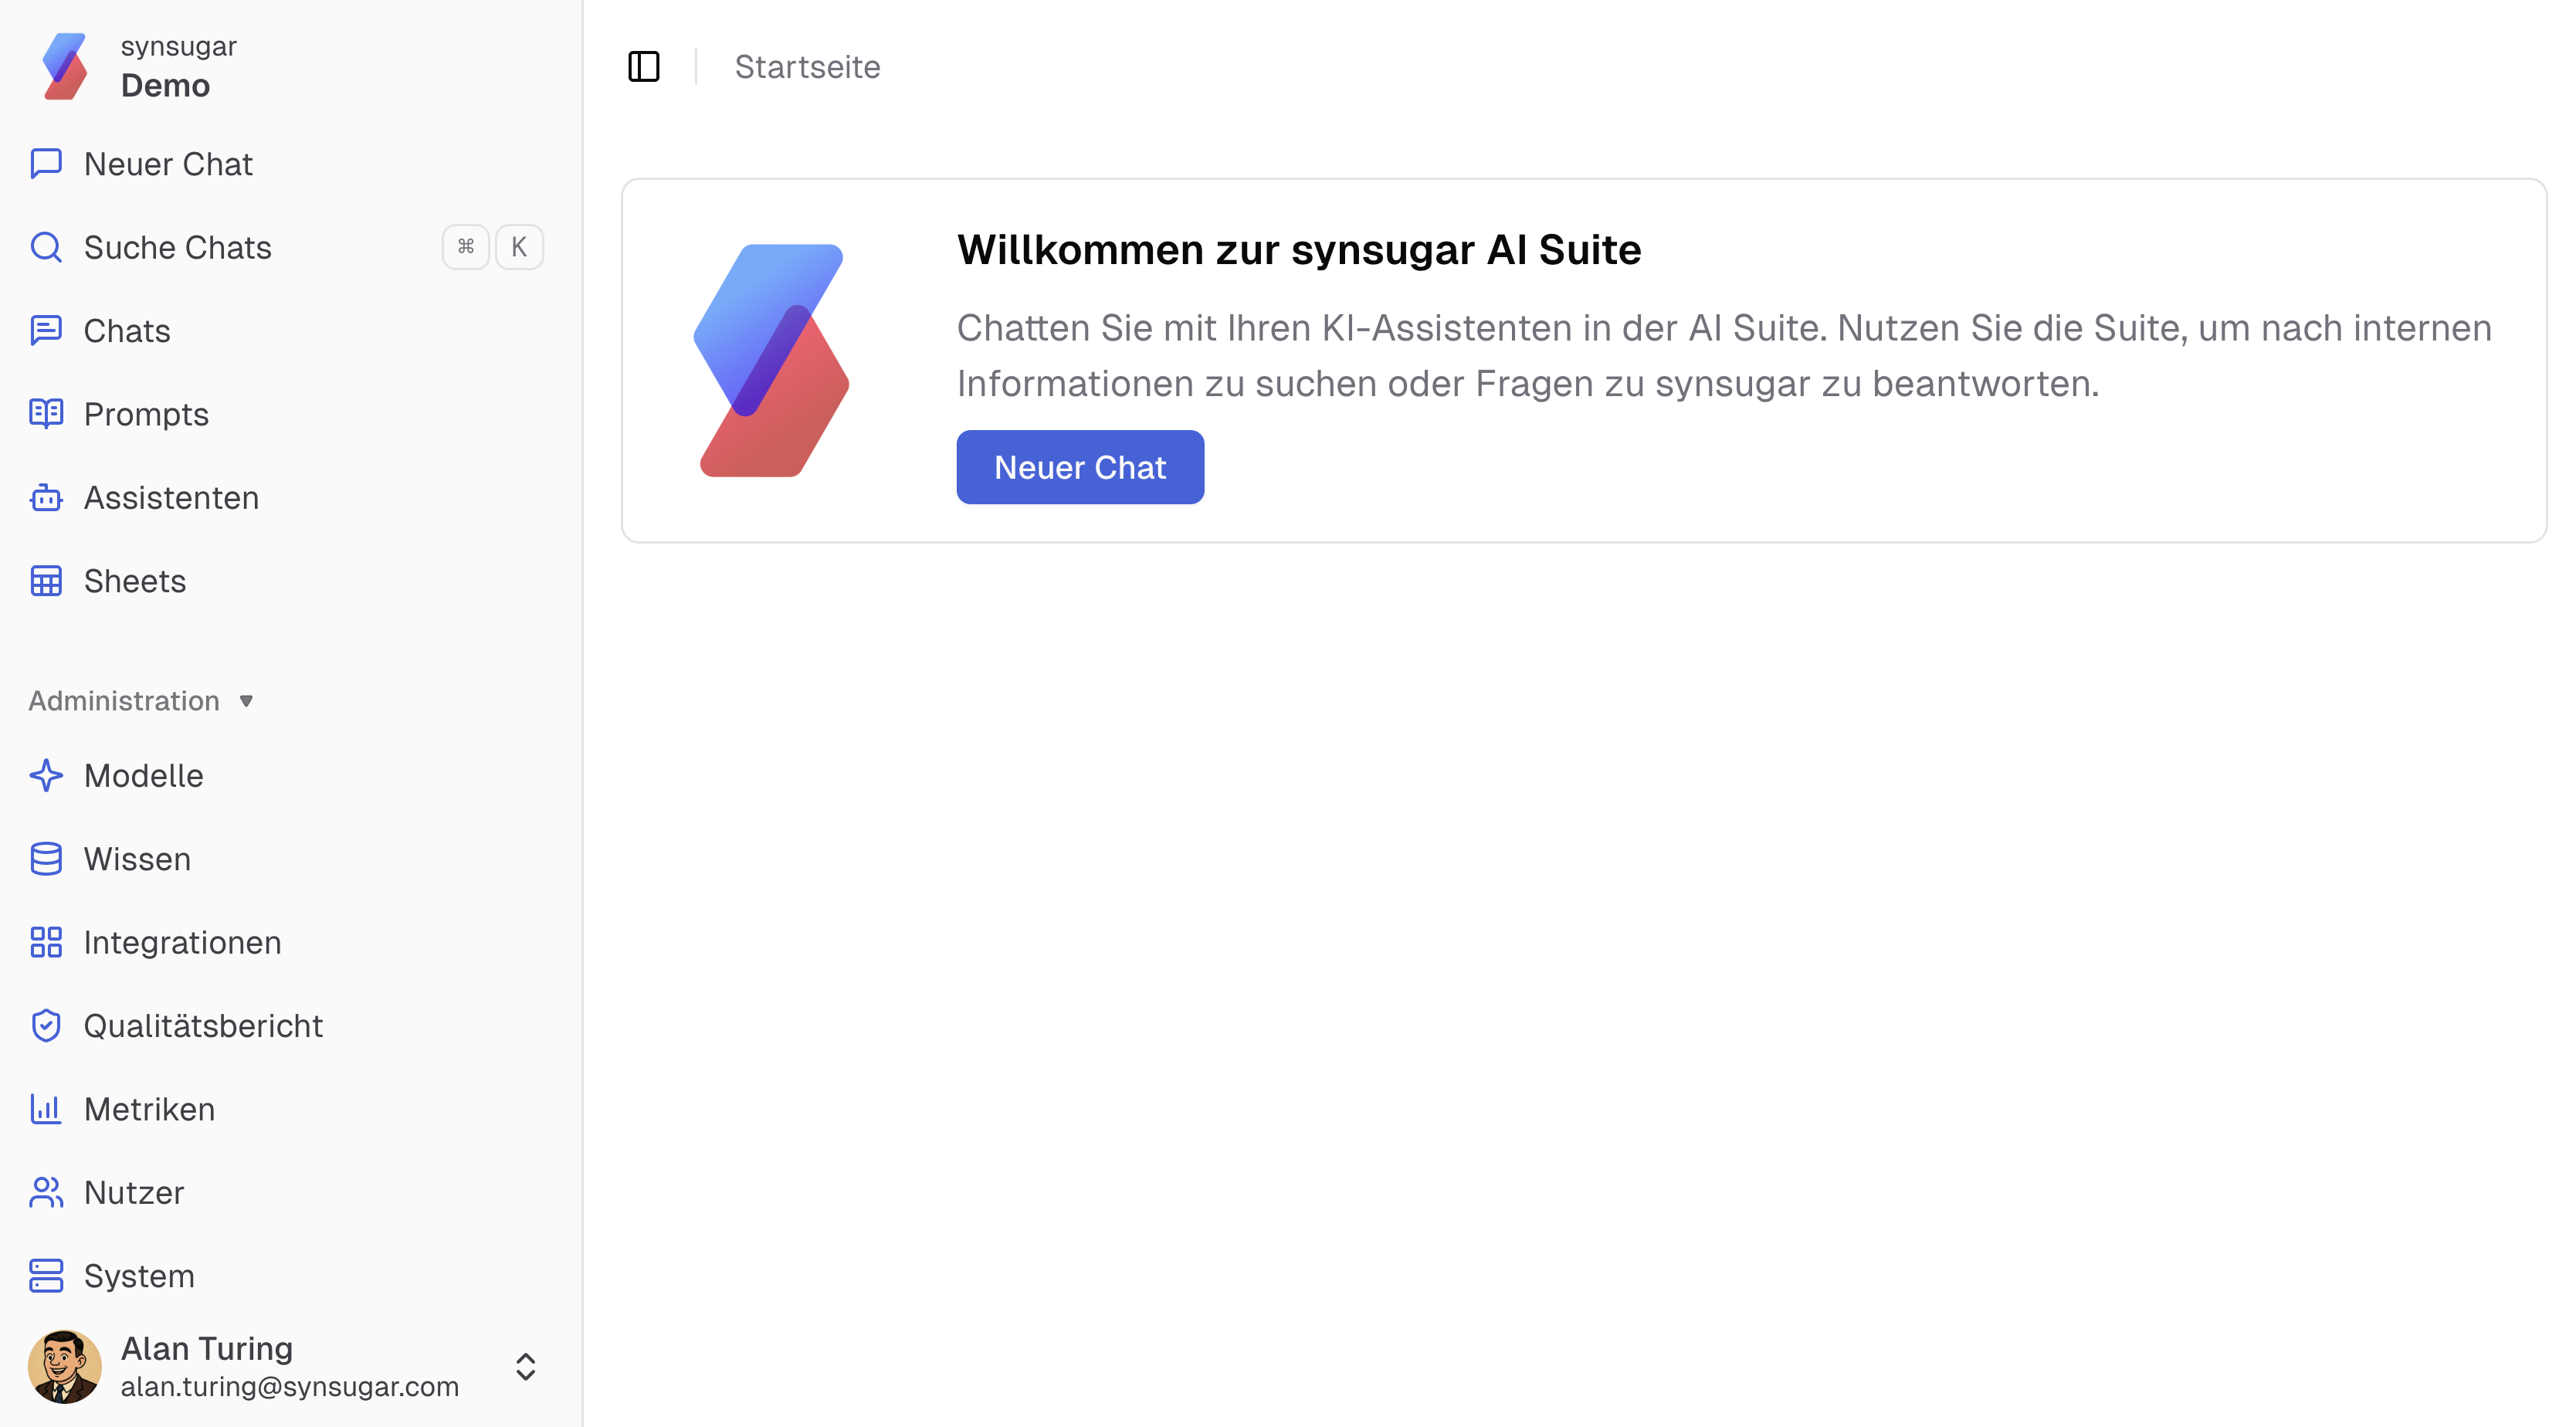Click the synsugar Demo workspace logo
The width and height of the screenshot is (2576, 1427).
pos(64,65)
